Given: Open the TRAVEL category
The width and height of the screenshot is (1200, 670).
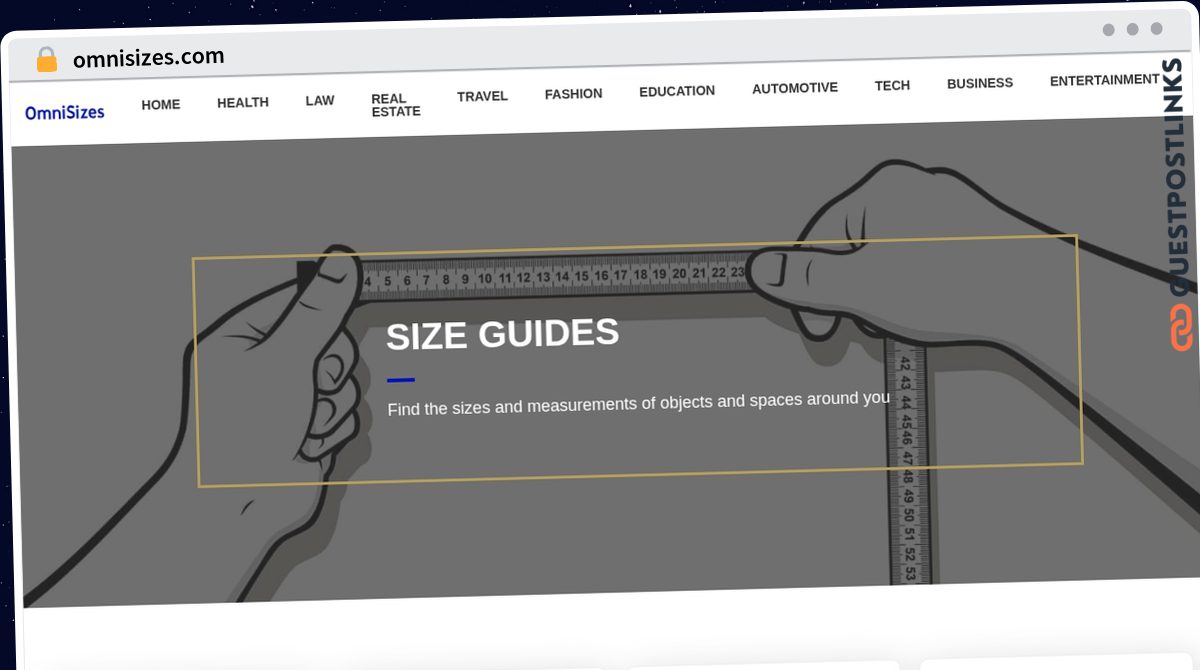Looking at the screenshot, I should click(482, 96).
